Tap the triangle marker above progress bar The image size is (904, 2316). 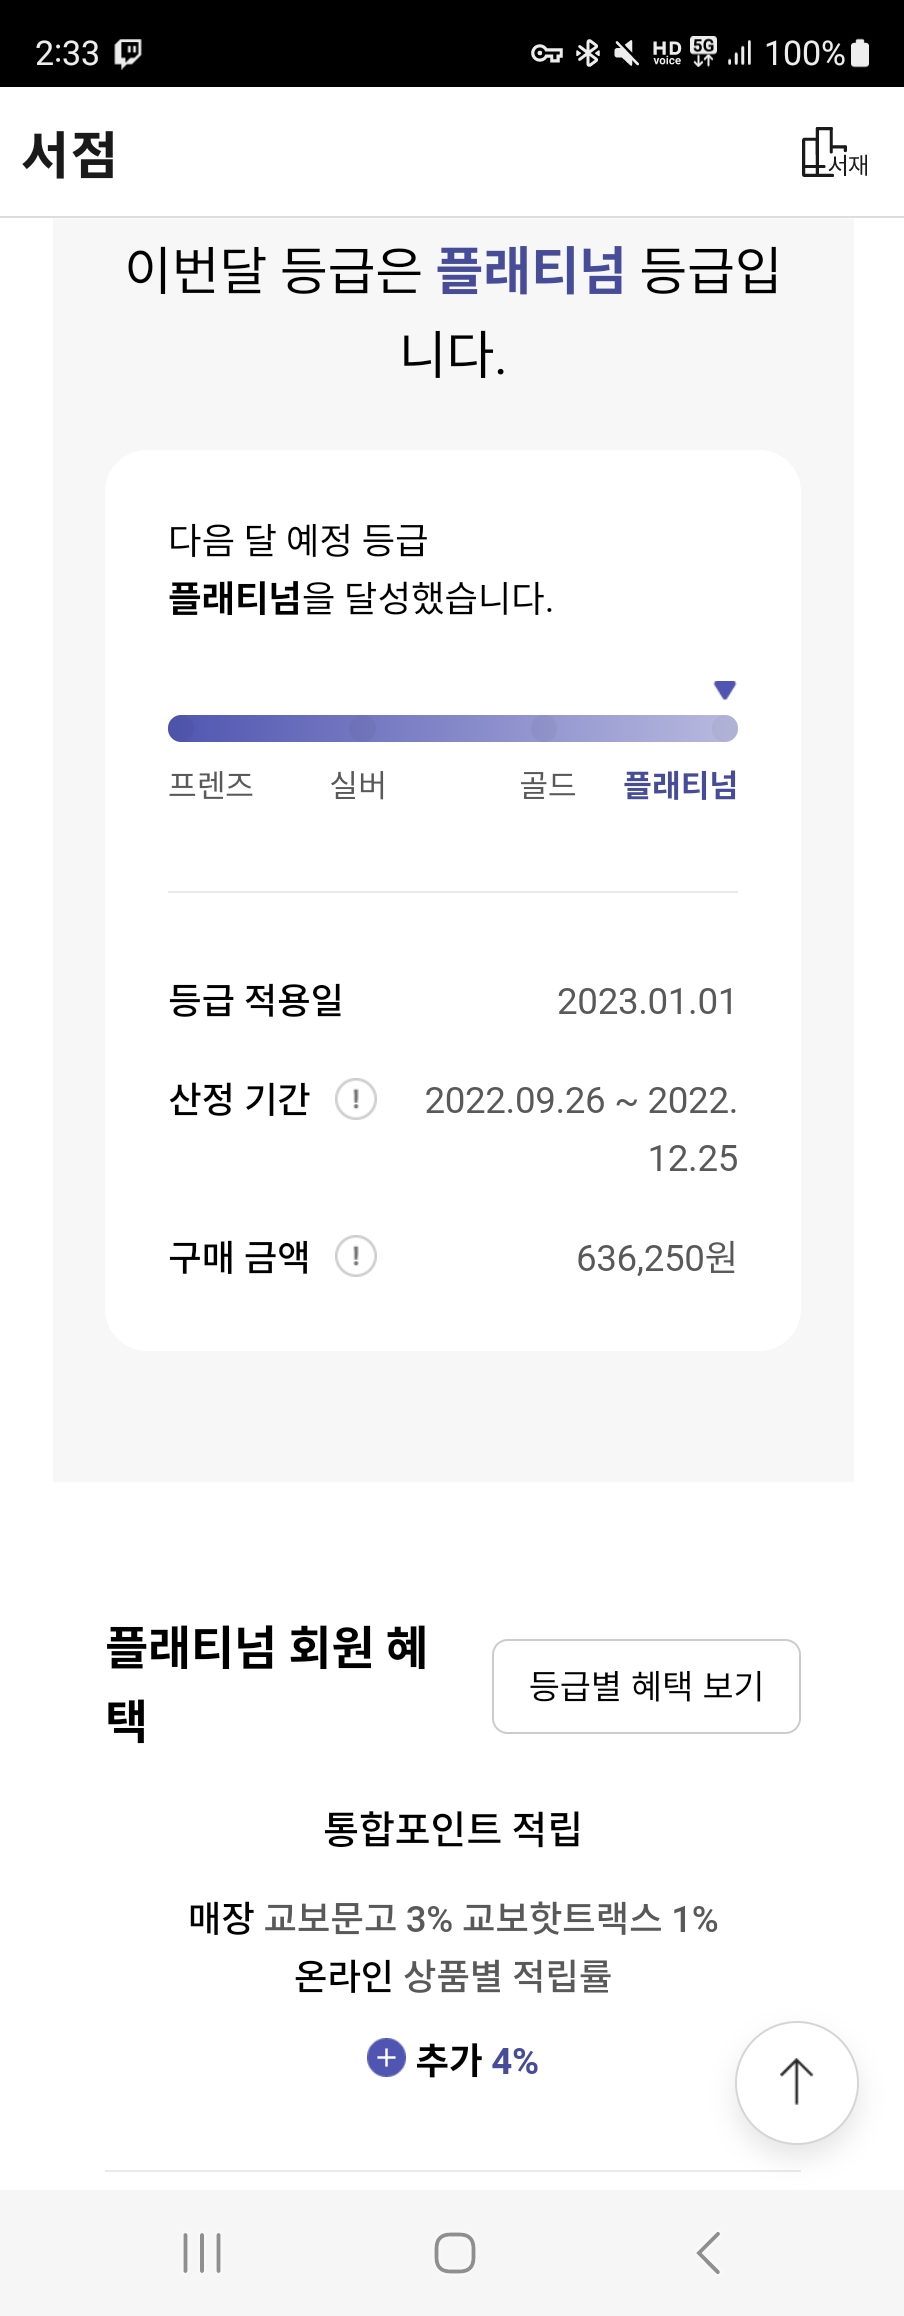click(725, 690)
